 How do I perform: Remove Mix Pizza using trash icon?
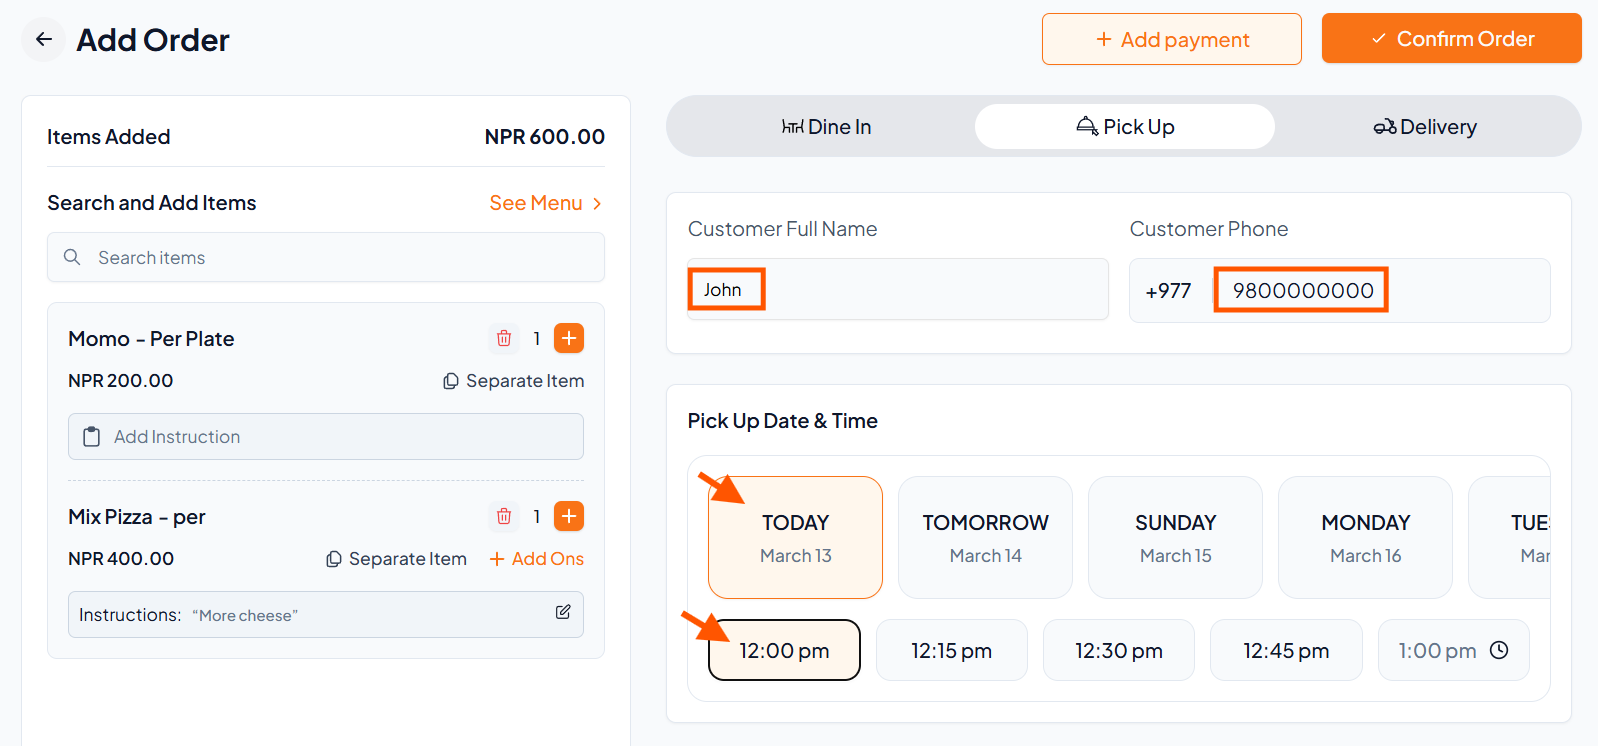coord(504,517)
